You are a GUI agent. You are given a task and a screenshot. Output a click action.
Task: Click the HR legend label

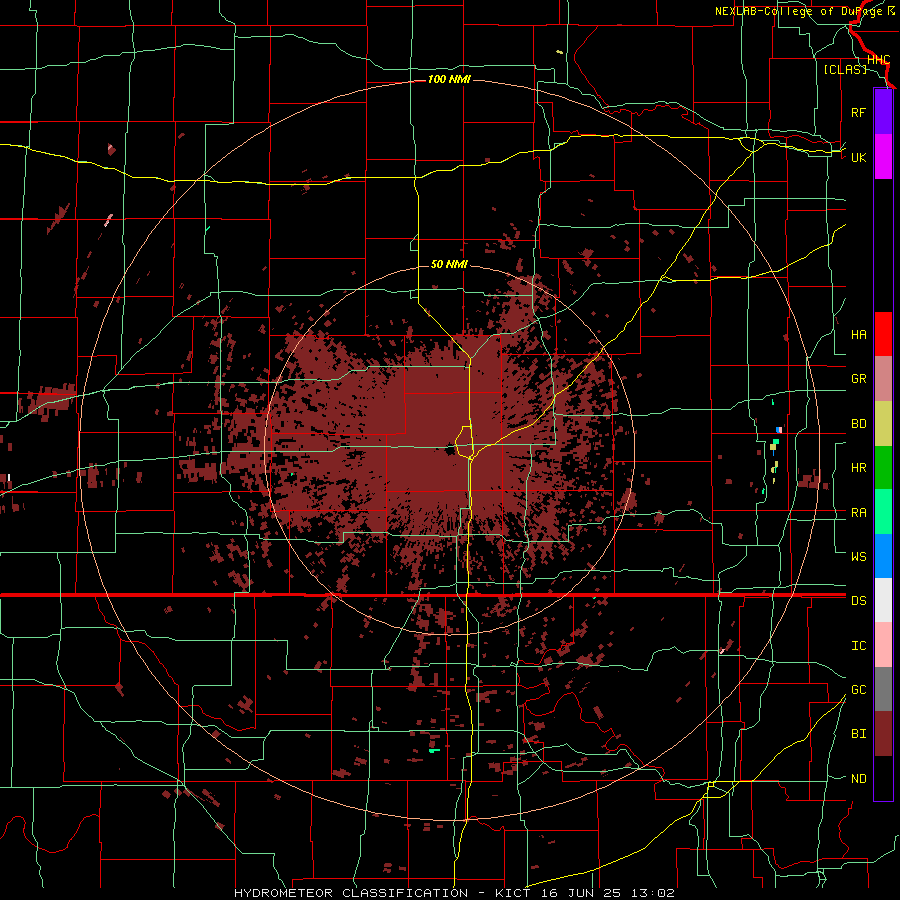point(858,468)
